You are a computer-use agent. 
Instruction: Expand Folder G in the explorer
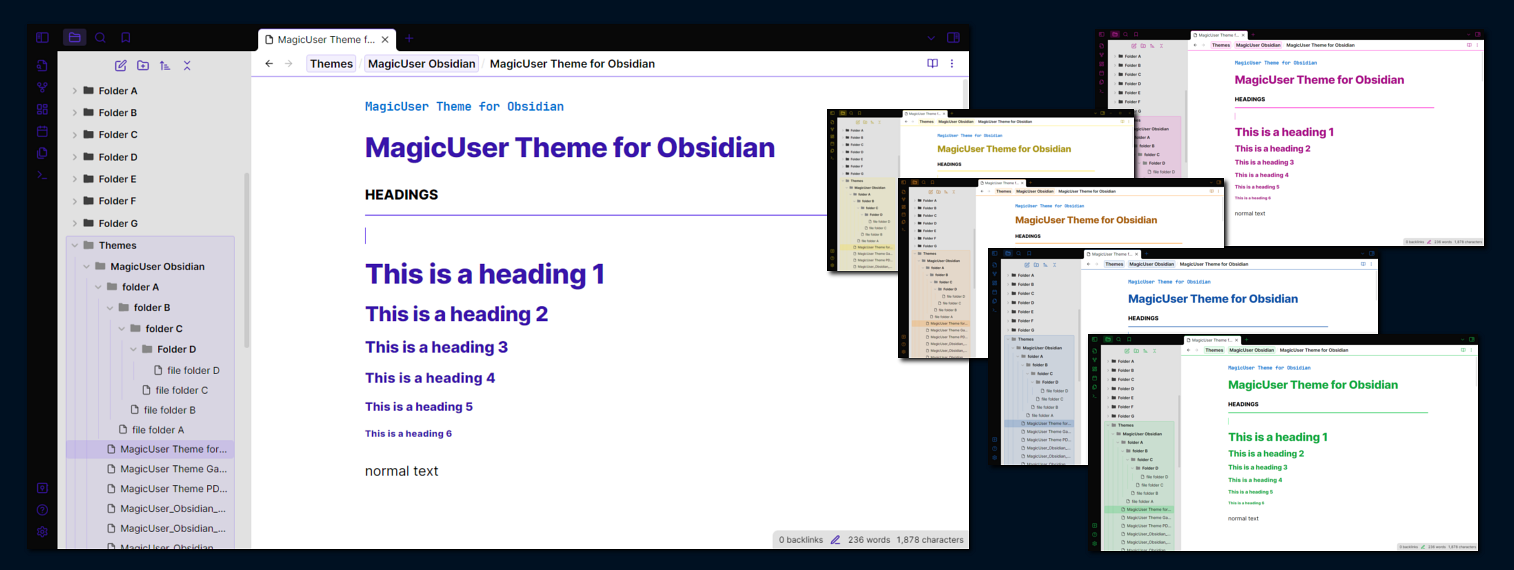74,223
